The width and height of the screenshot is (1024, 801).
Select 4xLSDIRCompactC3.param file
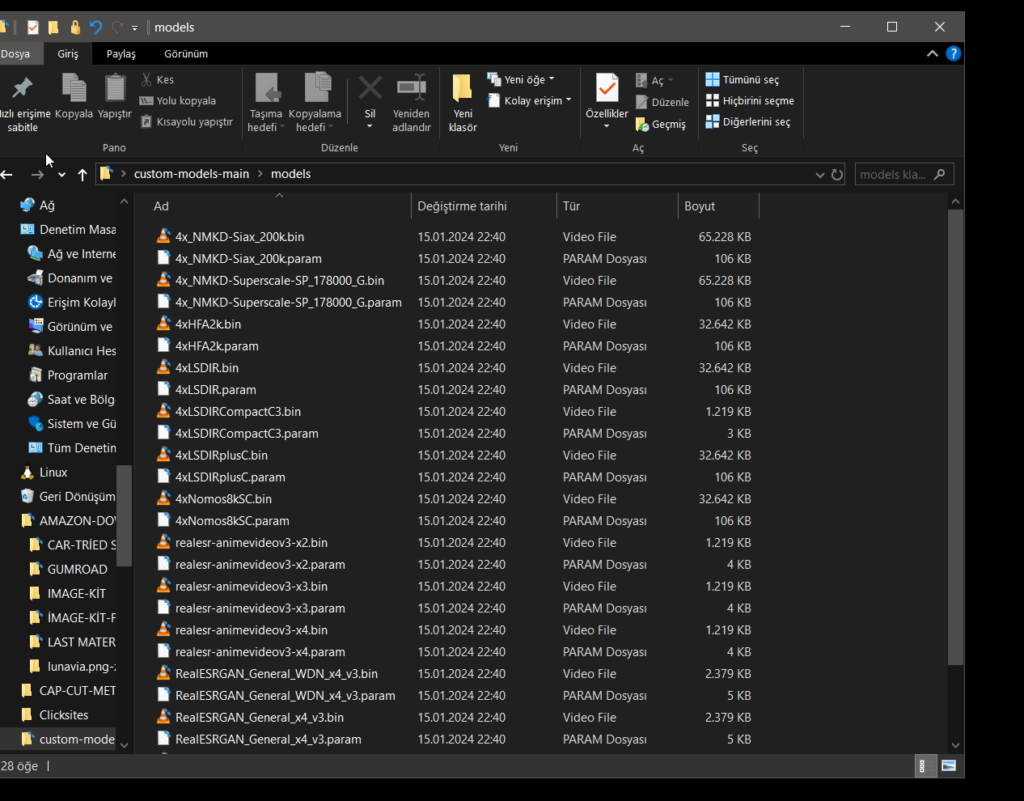(246, 433)
